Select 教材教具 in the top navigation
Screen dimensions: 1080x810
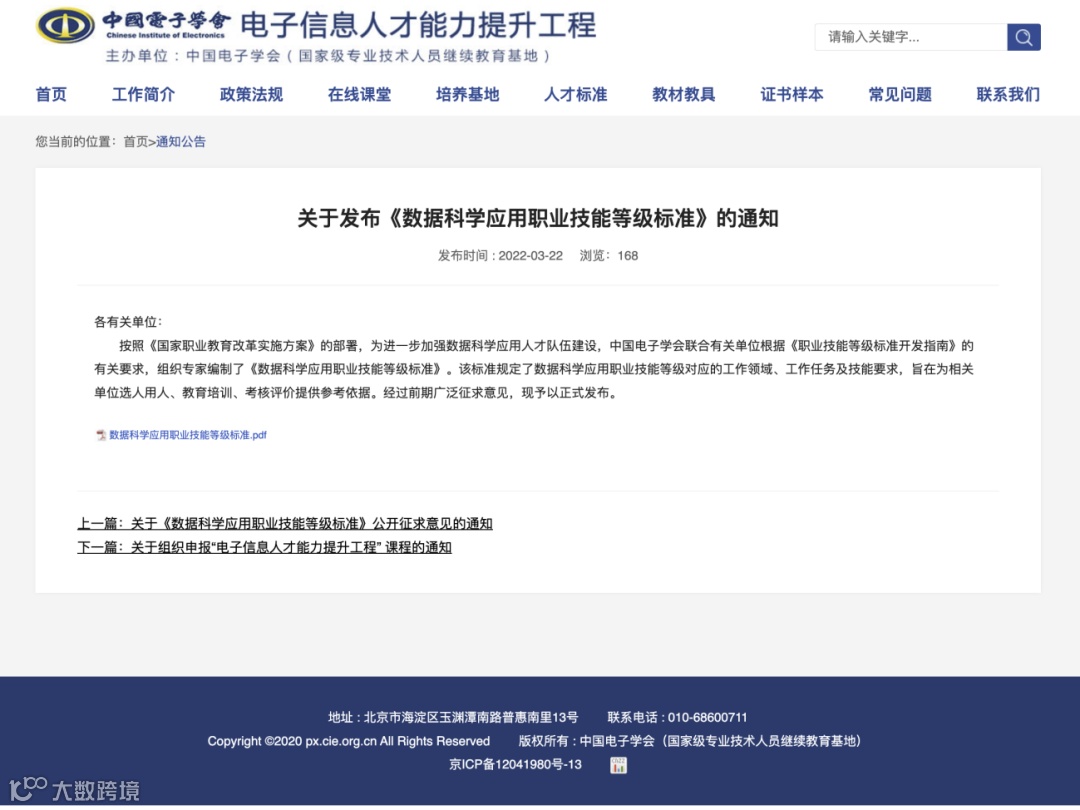coord(684,94)
